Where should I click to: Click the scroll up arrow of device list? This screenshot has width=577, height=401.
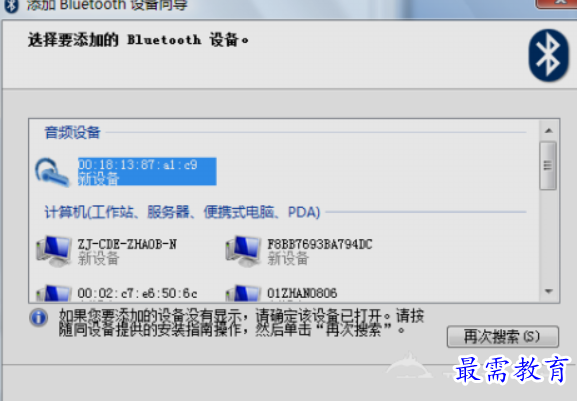[549, 131]
